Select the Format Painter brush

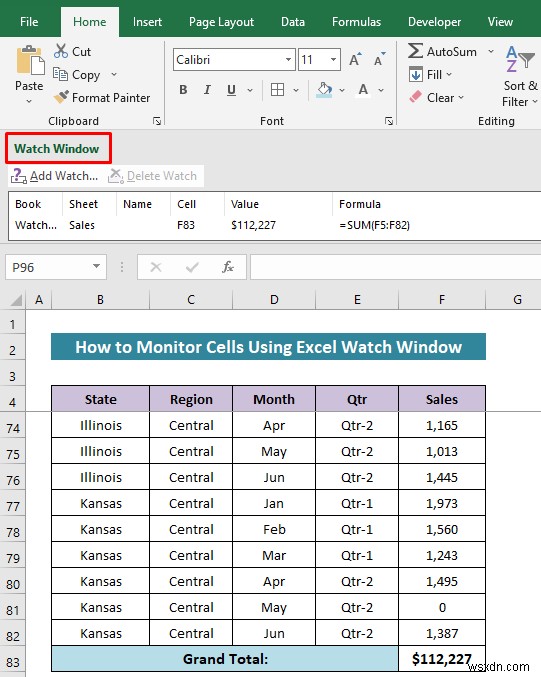61,97
